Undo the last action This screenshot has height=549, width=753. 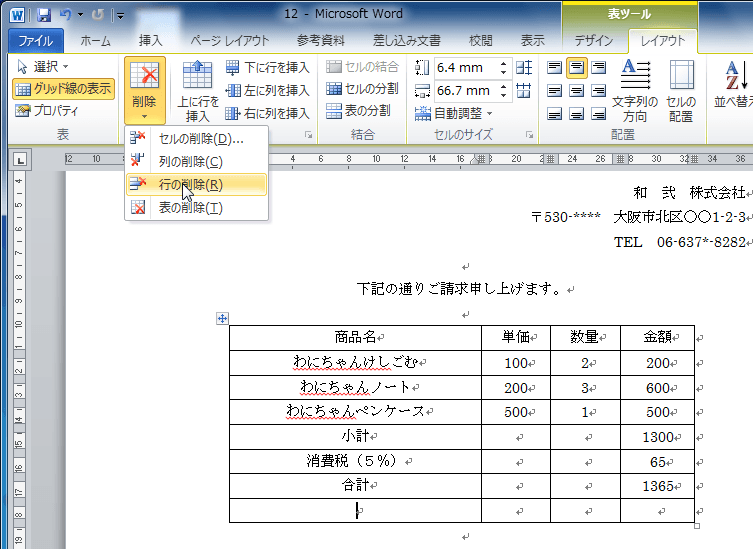[65, 15]
